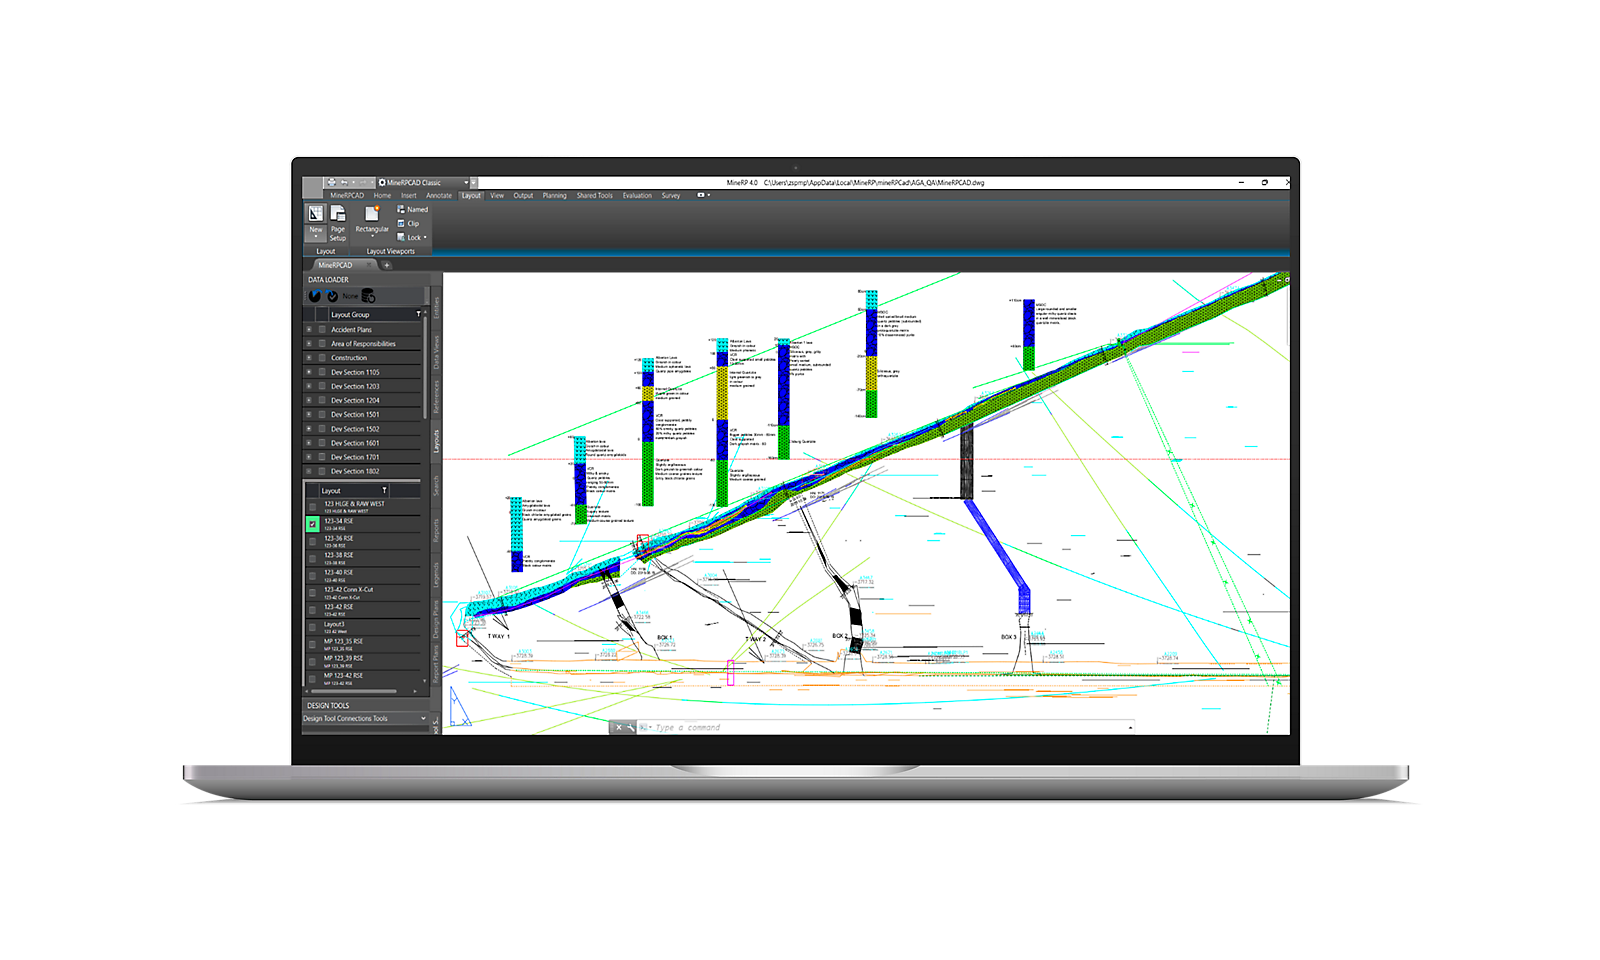Select the Rectangular viewport tool
Image resolution: width=1600 pixels, height=960 pixels.
tap(372, 220)
